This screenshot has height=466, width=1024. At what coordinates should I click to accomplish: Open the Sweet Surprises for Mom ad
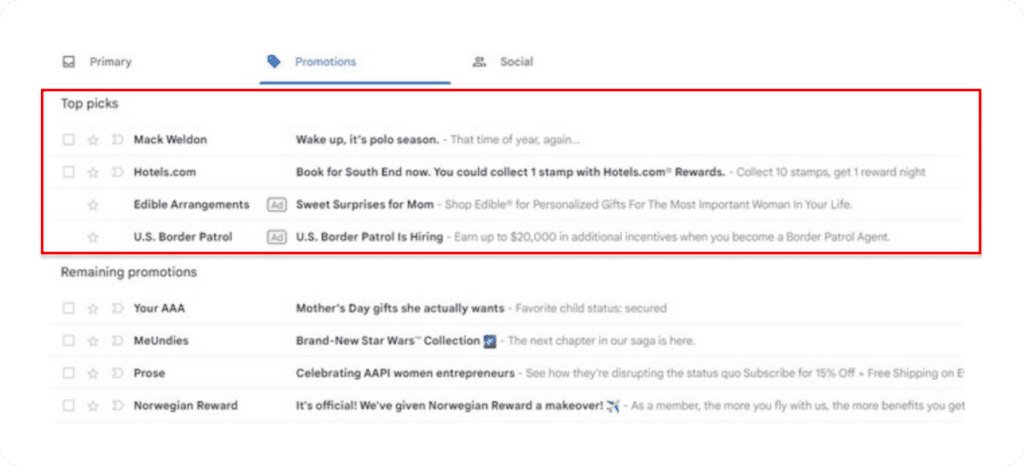[x=365, y=205]
